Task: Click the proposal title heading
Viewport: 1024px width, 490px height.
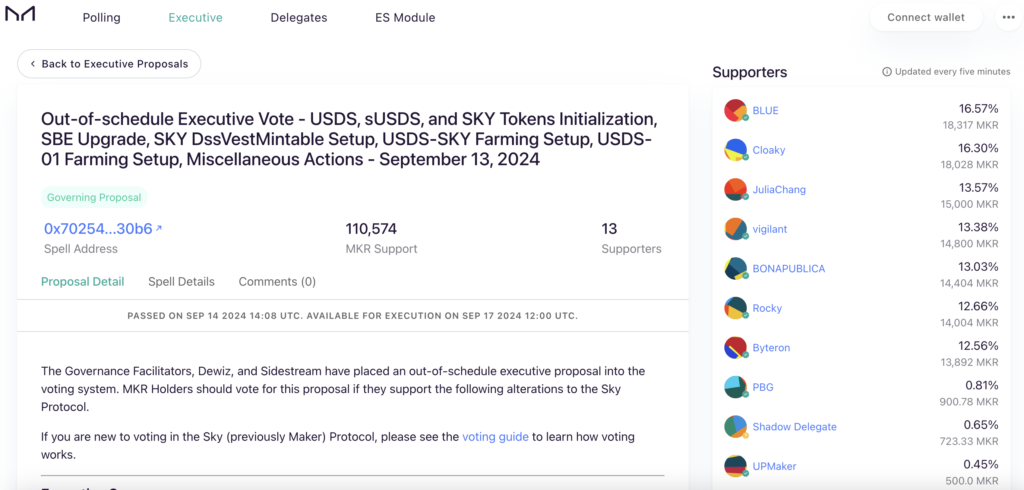Action: pos(349,139)
